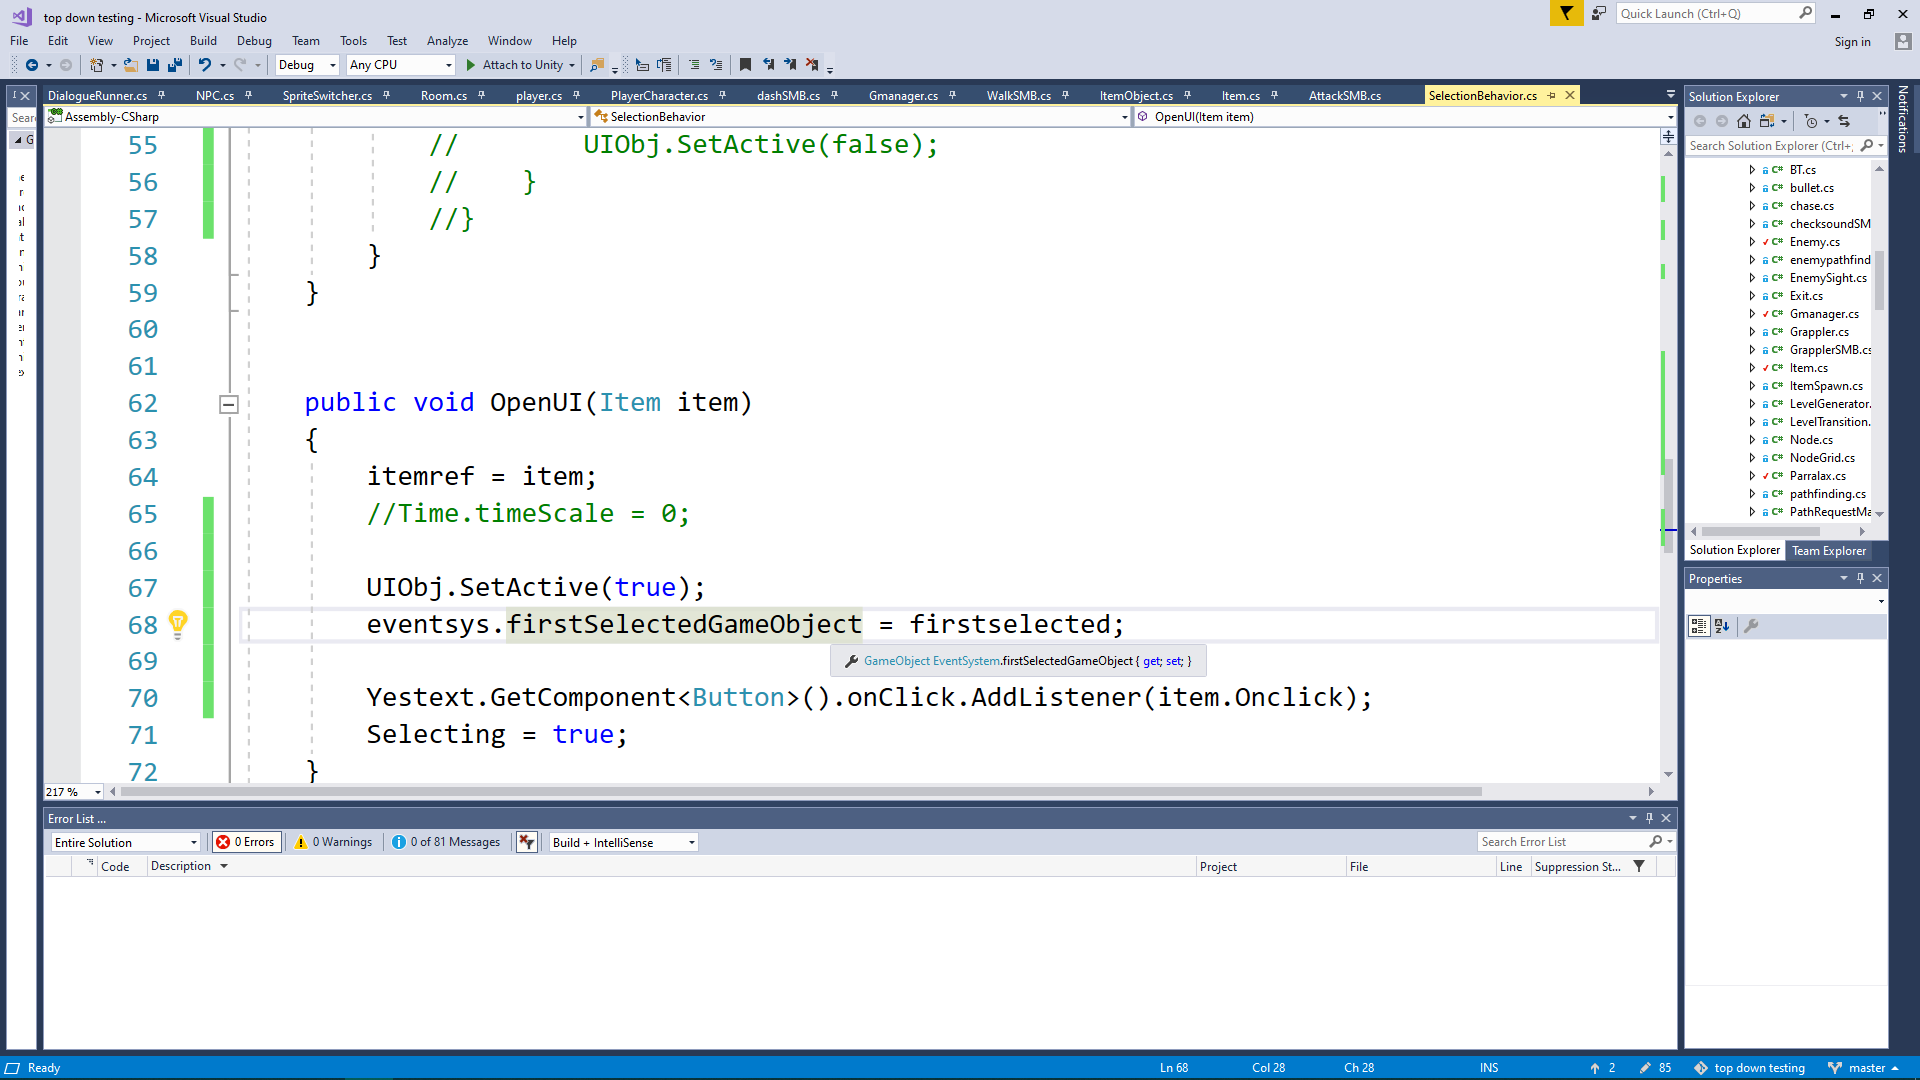This screenshot has width=1920, height=1080.
Task: Click the lightbulb quick actions icon
Action: click(x=178, y=624)
